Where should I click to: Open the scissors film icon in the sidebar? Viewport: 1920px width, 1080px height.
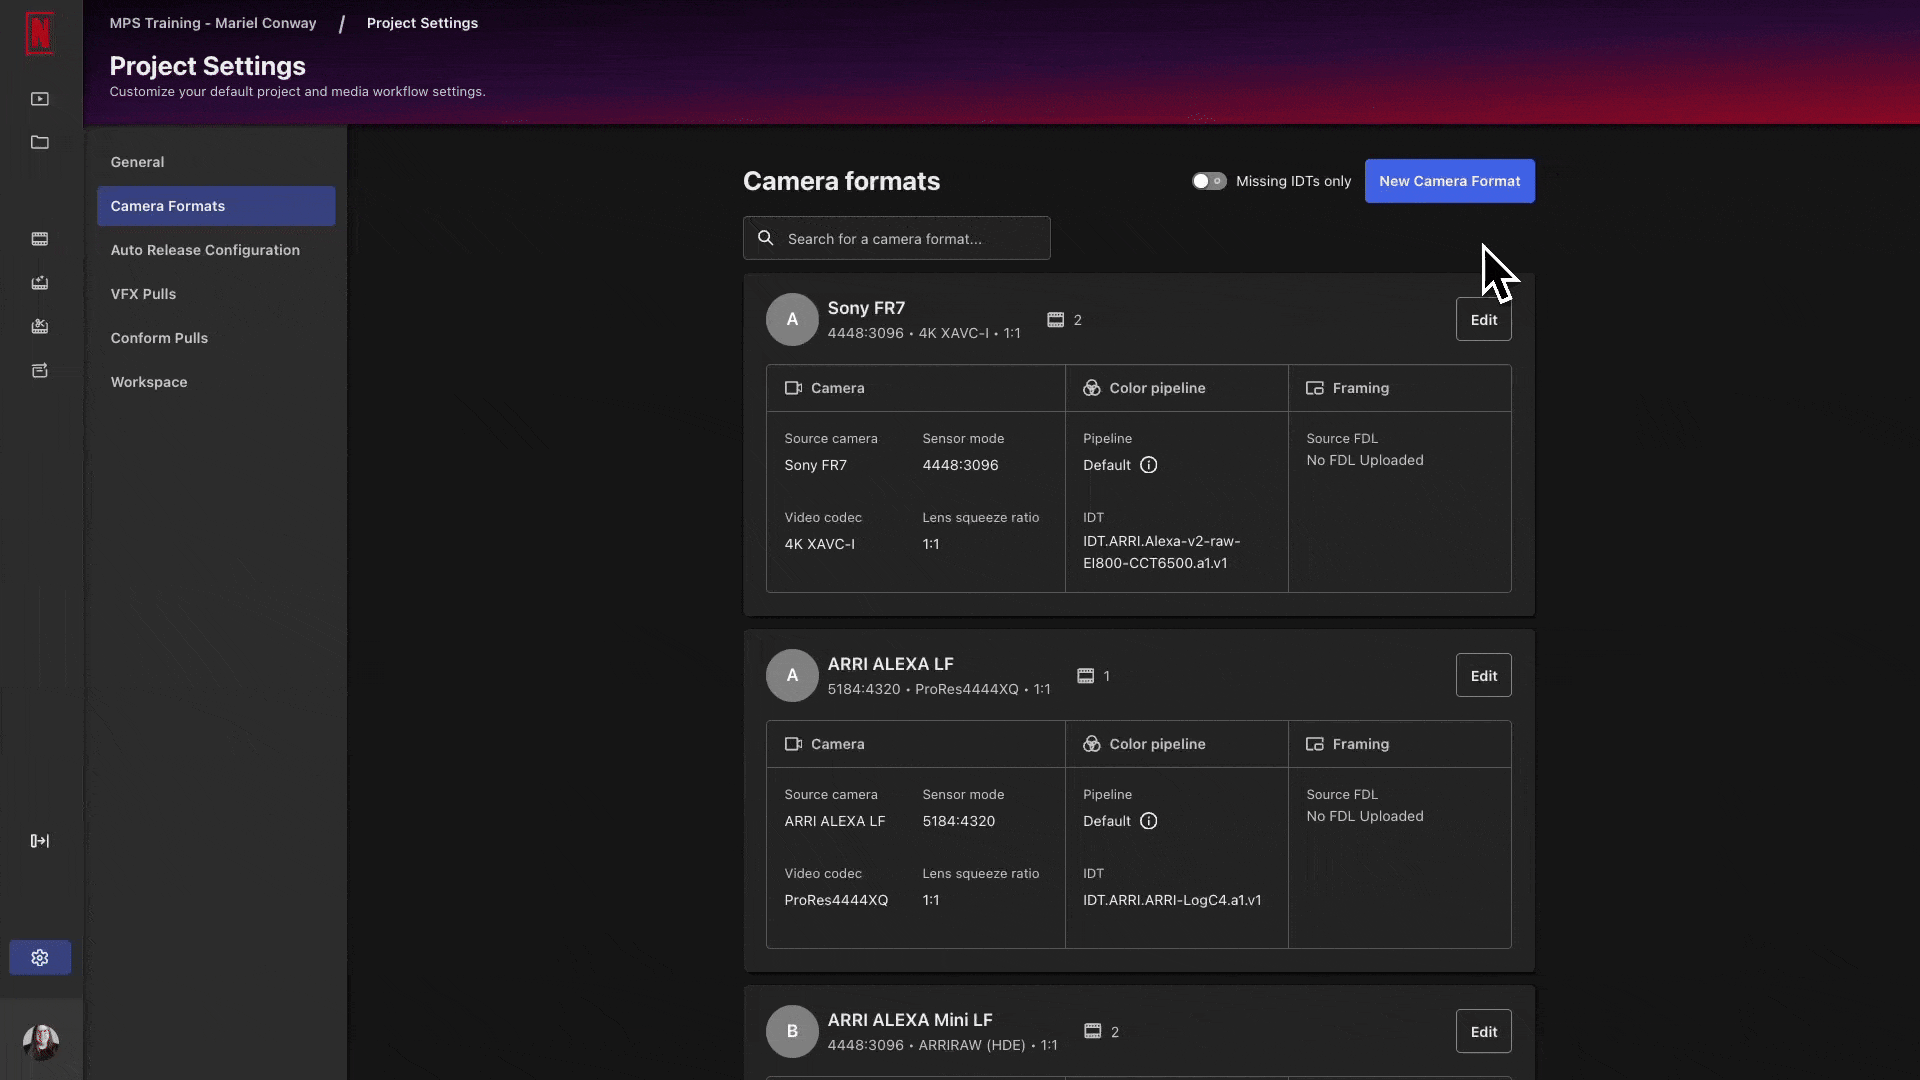[x=40, y=327]
